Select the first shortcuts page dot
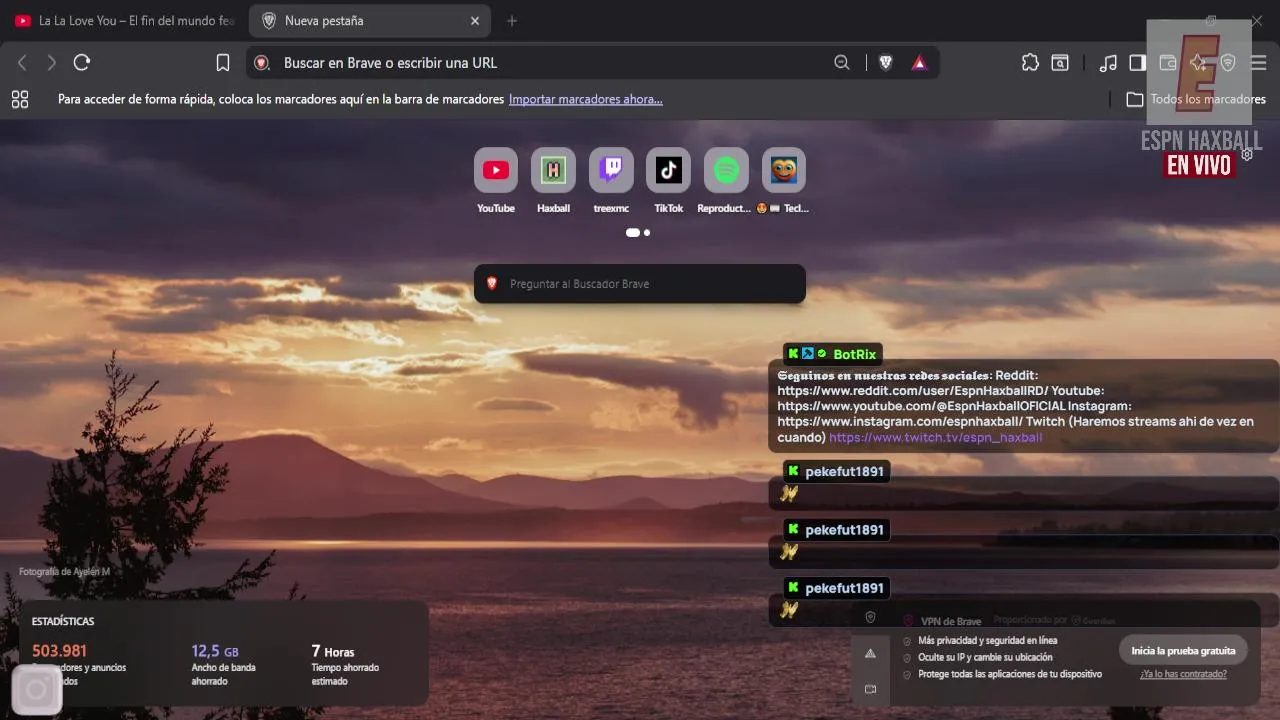 (x=633, y=232)
